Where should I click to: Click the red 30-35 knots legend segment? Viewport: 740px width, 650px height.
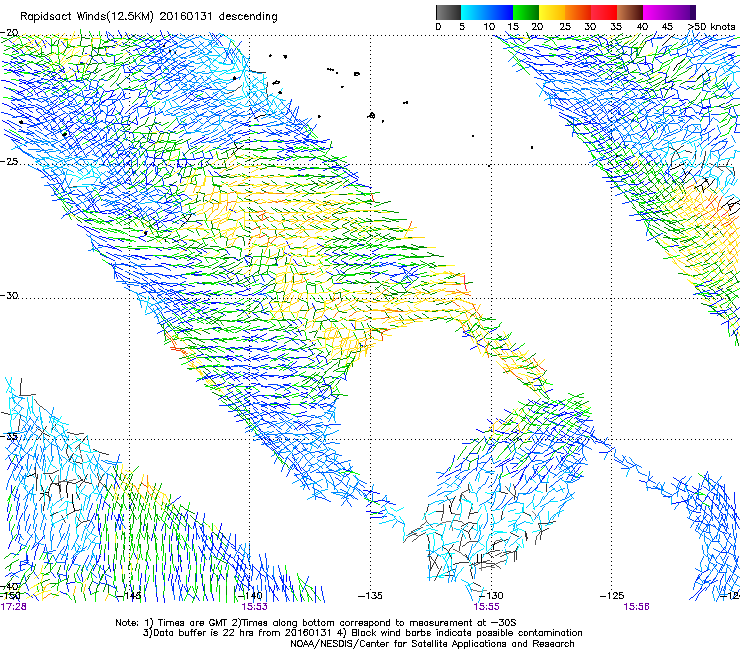(604, 12)
